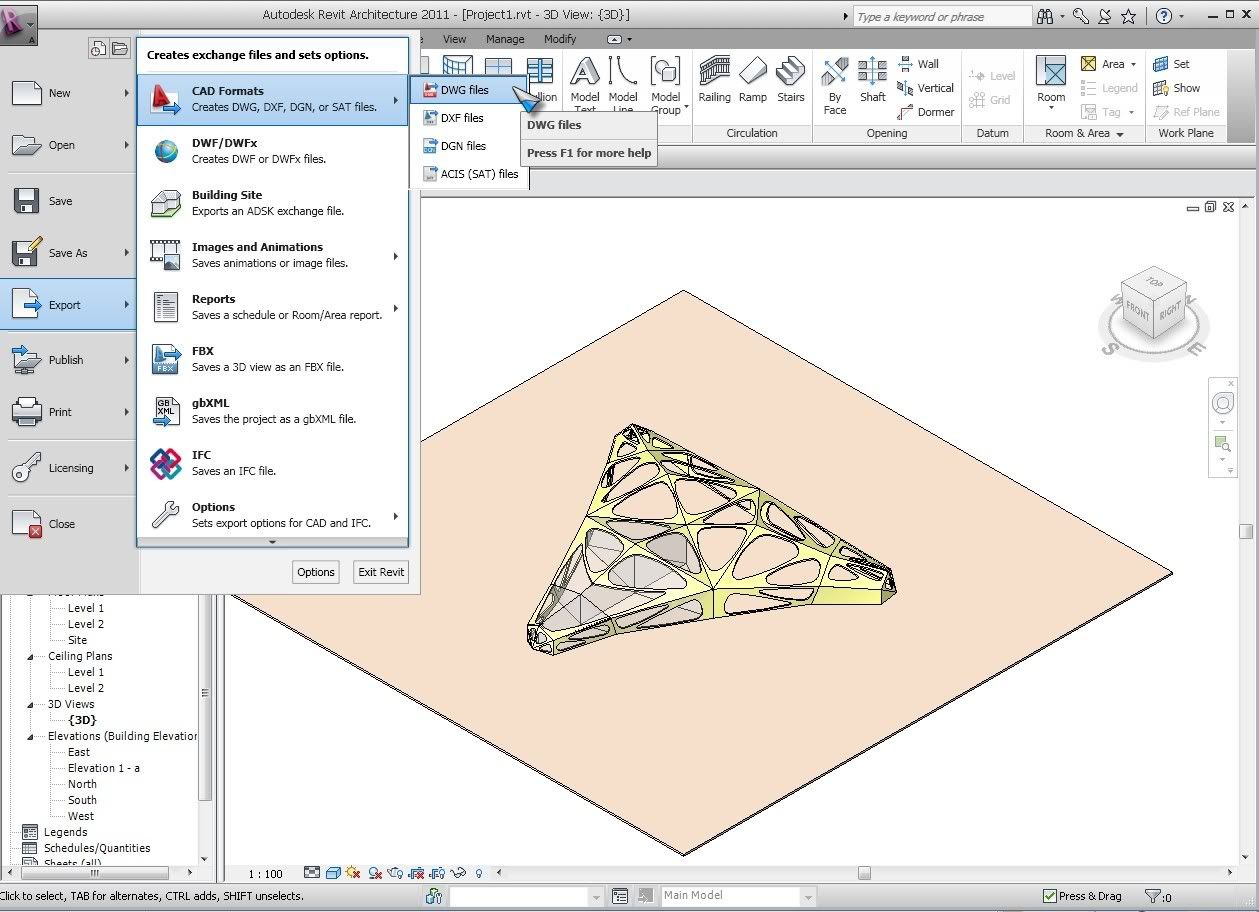Image resolution: width=1259 pixels, height=912 pixels.
Task: Select the FBX export entry
Action: (273, 359)
